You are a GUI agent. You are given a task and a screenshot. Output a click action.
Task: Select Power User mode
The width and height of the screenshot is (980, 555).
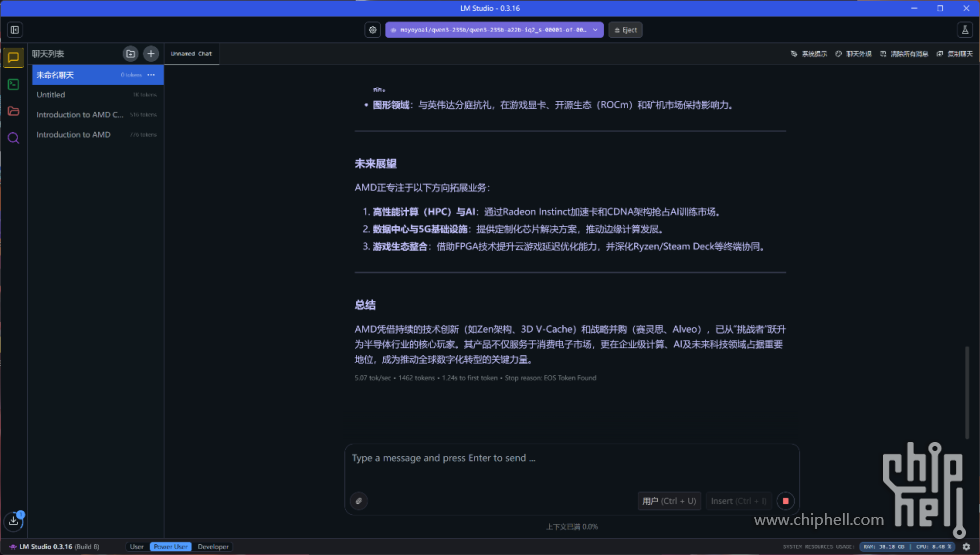coord(171,547)
